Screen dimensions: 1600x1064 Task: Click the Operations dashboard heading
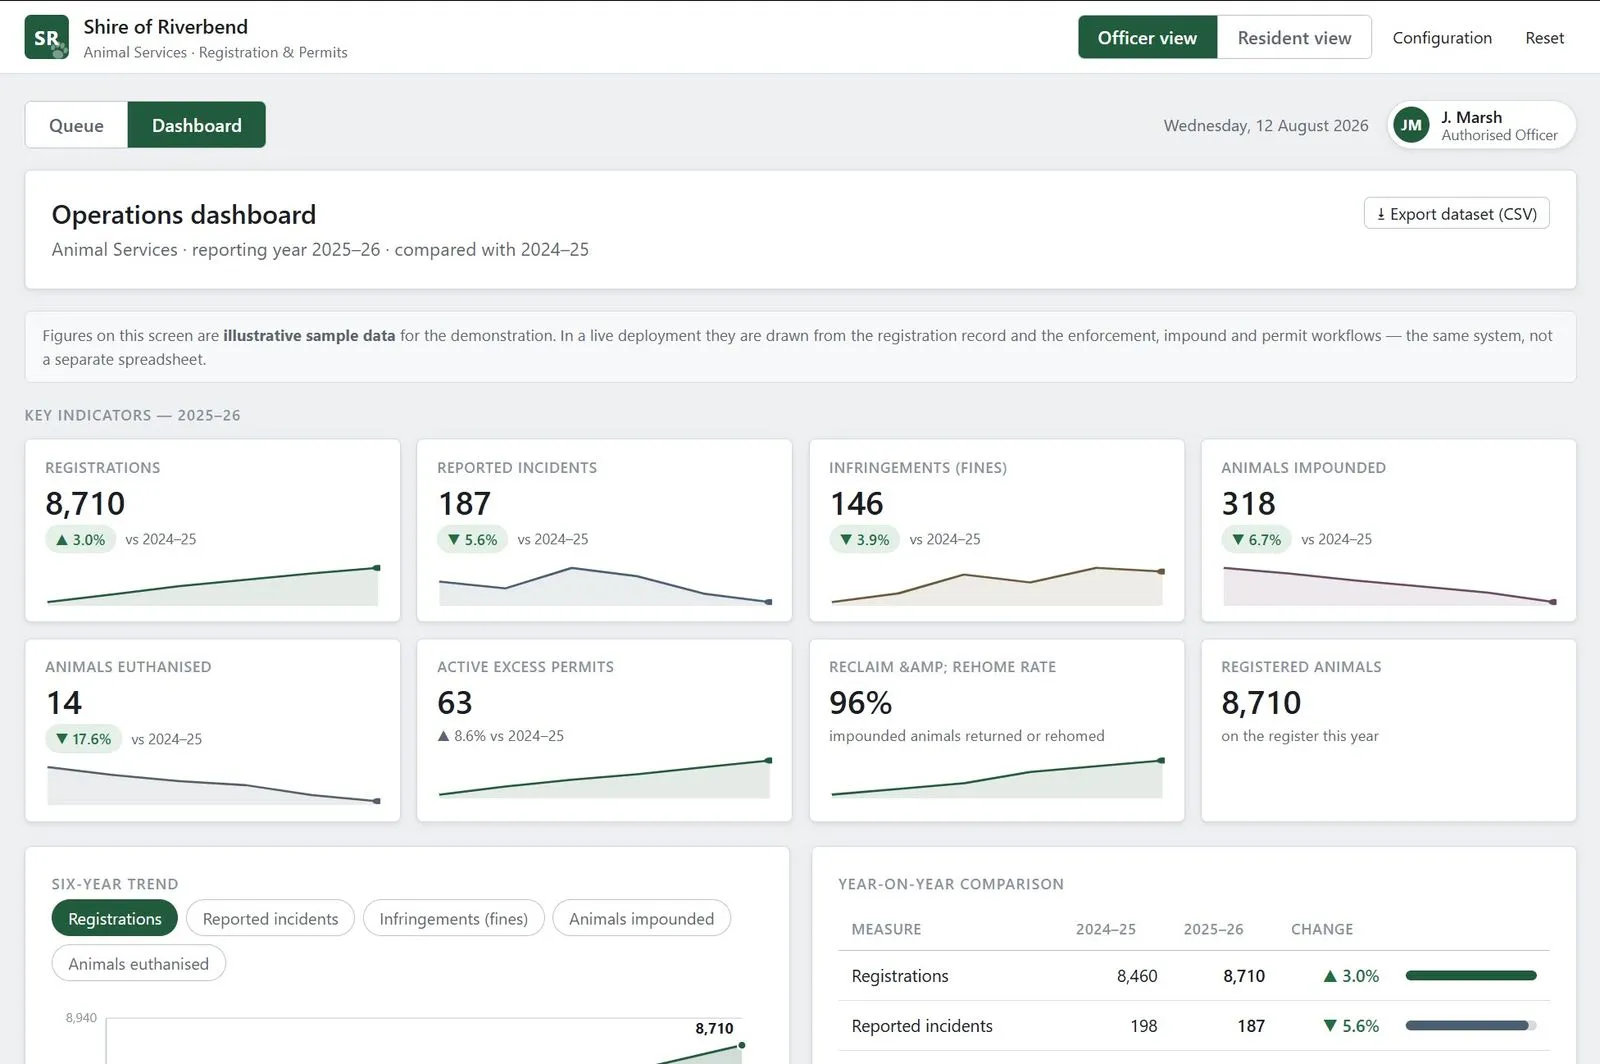pyautogui.click(x=184, y=214)
